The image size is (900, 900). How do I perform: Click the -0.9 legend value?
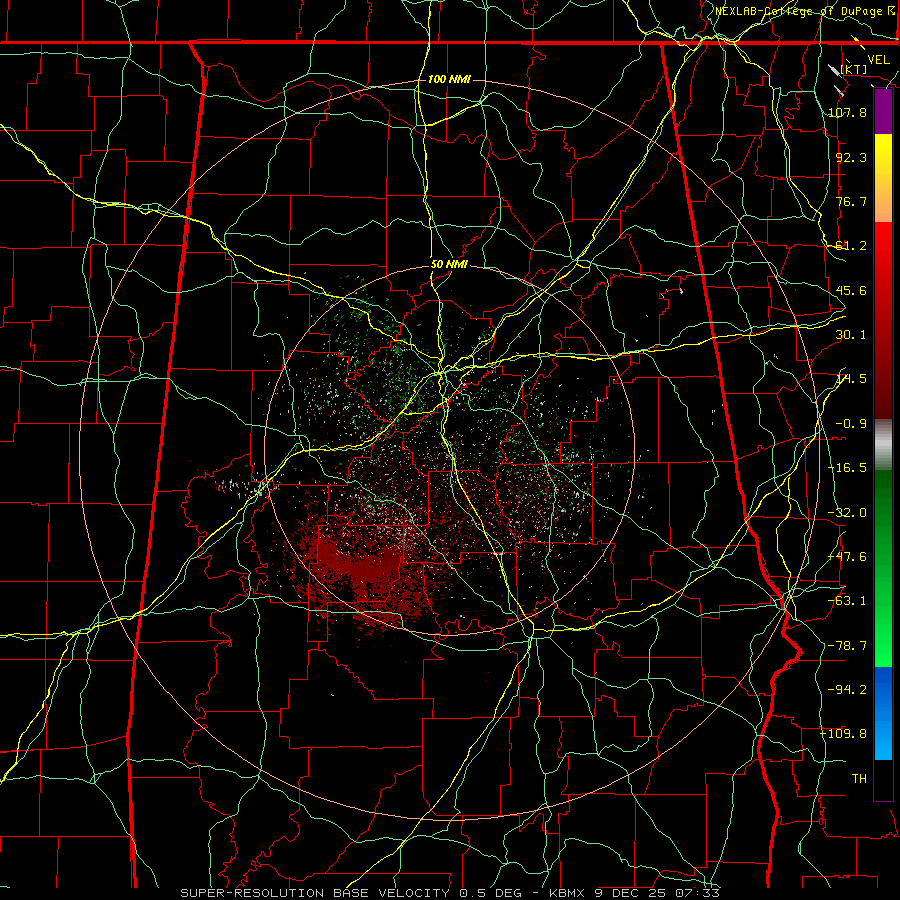tap(851, 424)
